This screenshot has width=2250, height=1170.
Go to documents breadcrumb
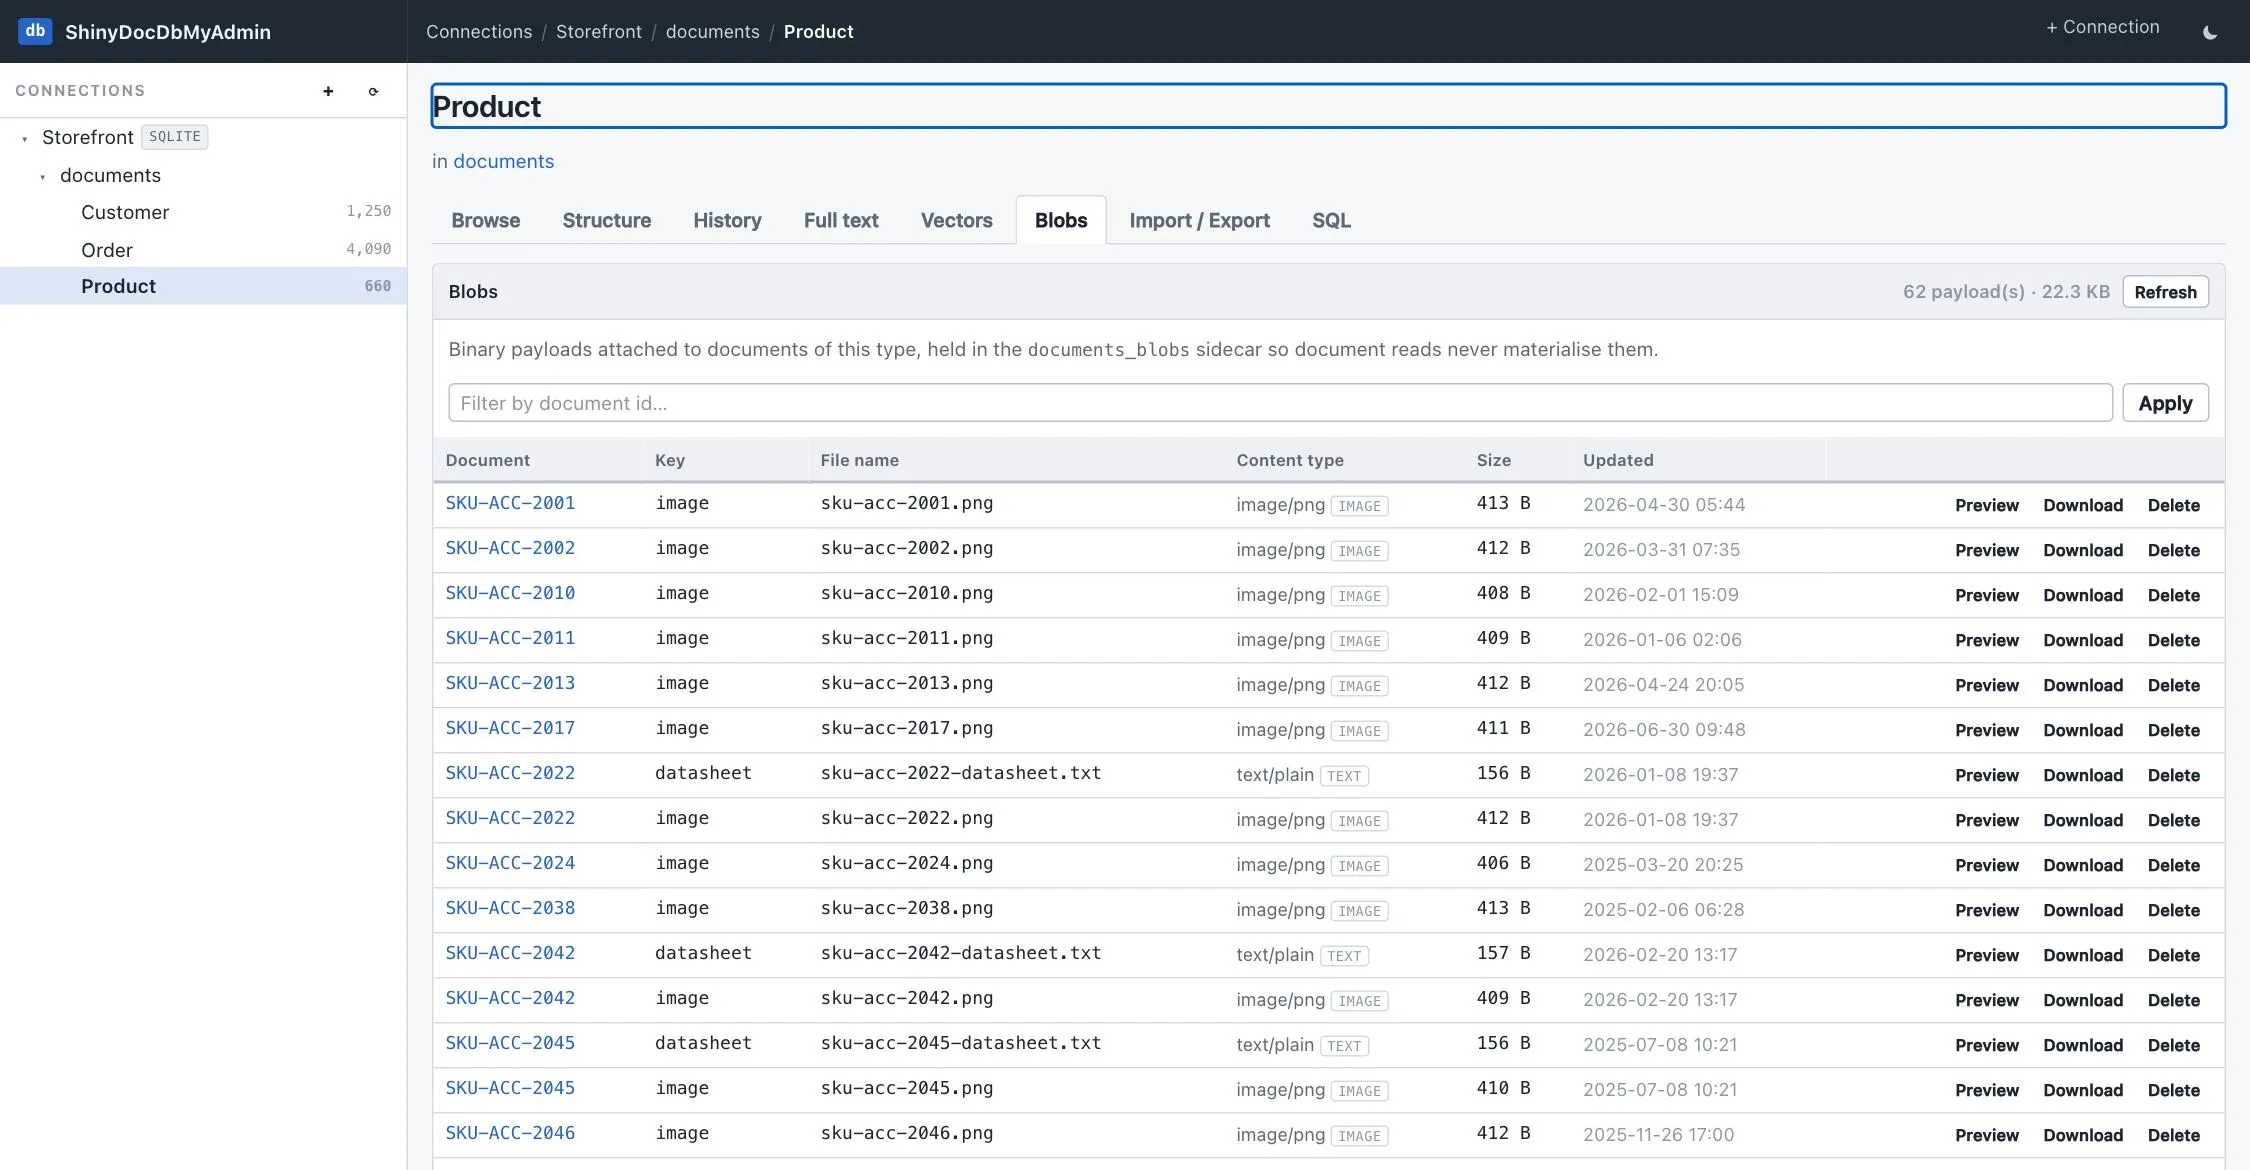click(712, 32)
